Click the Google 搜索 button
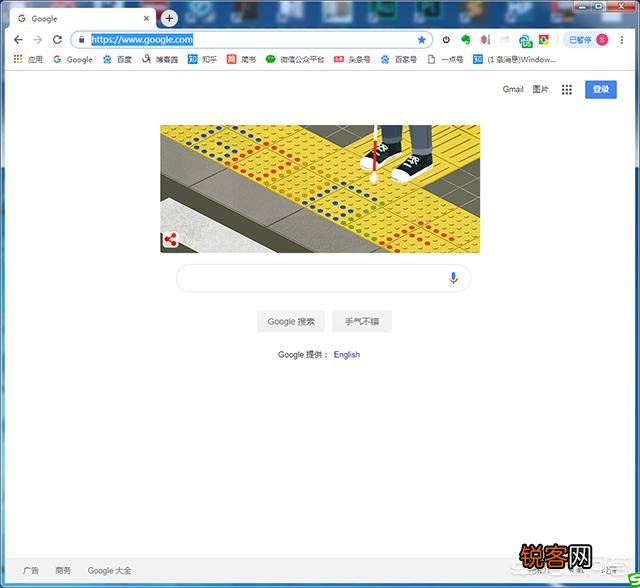The image size is (640, 588). click(x=291, y=322)
